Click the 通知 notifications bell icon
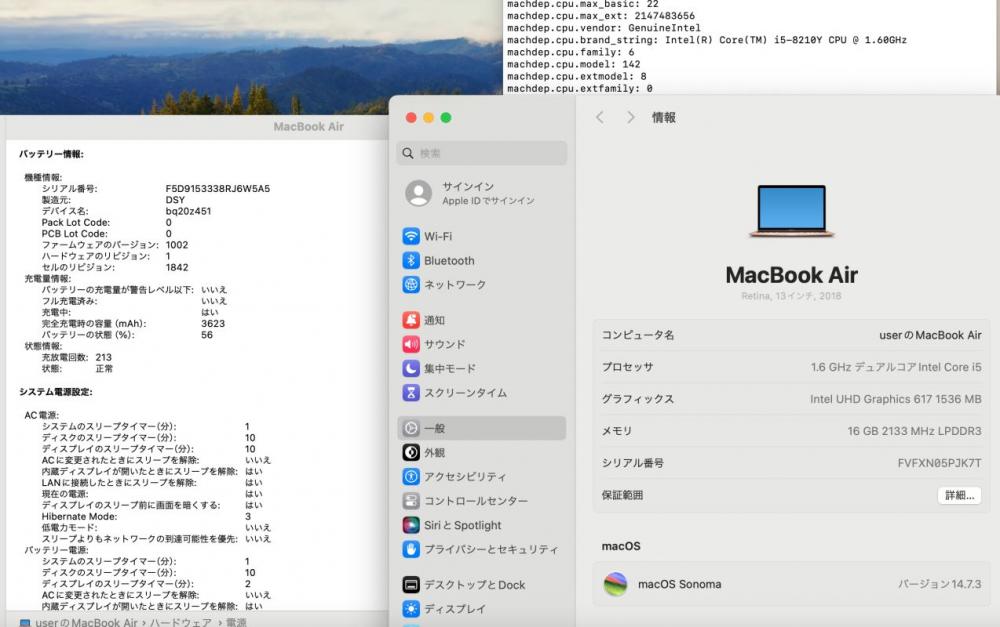The width and height of the screenshot is (1000, 627). click(411, 321)
